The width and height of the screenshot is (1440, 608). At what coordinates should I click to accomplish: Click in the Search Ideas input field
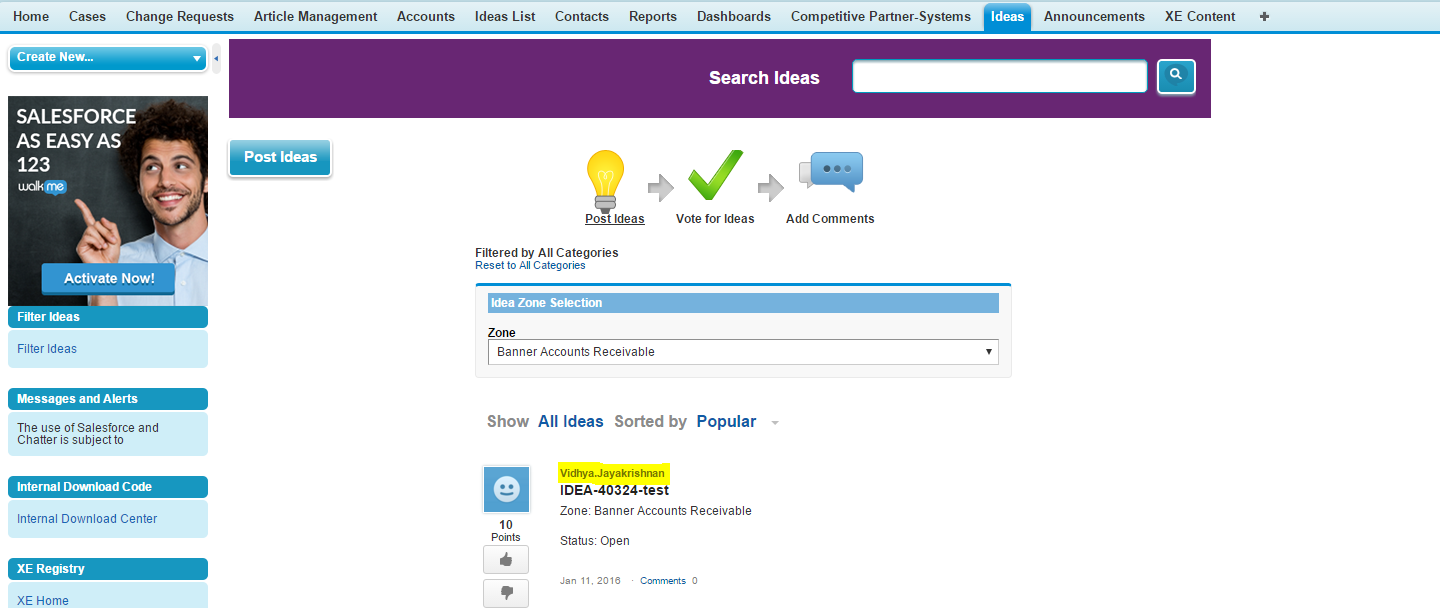(x=999, y=76)
